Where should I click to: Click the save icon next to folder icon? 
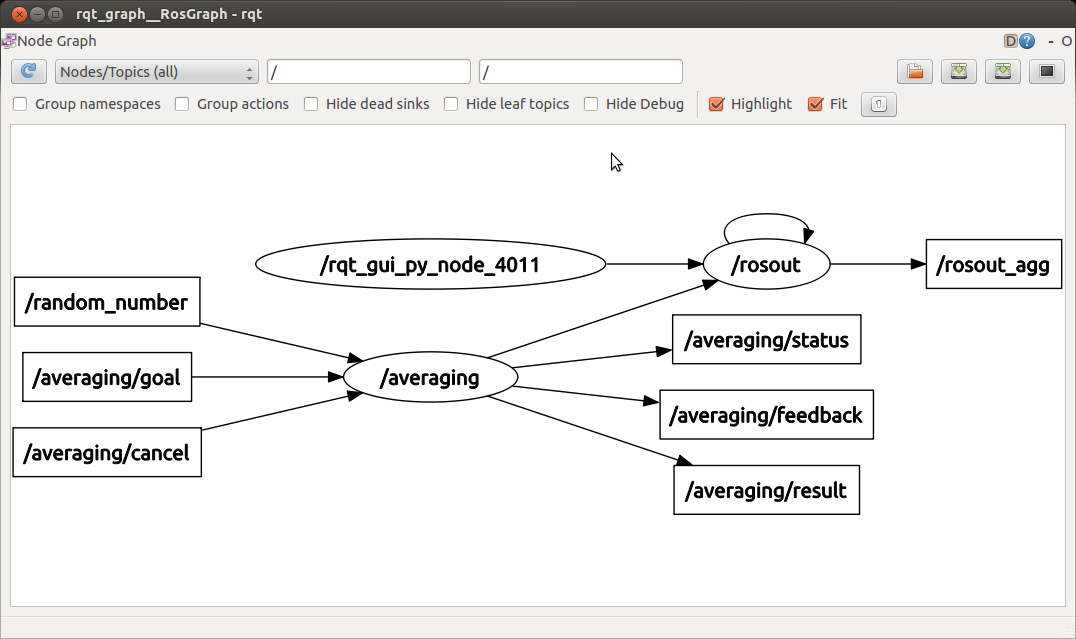959,72
